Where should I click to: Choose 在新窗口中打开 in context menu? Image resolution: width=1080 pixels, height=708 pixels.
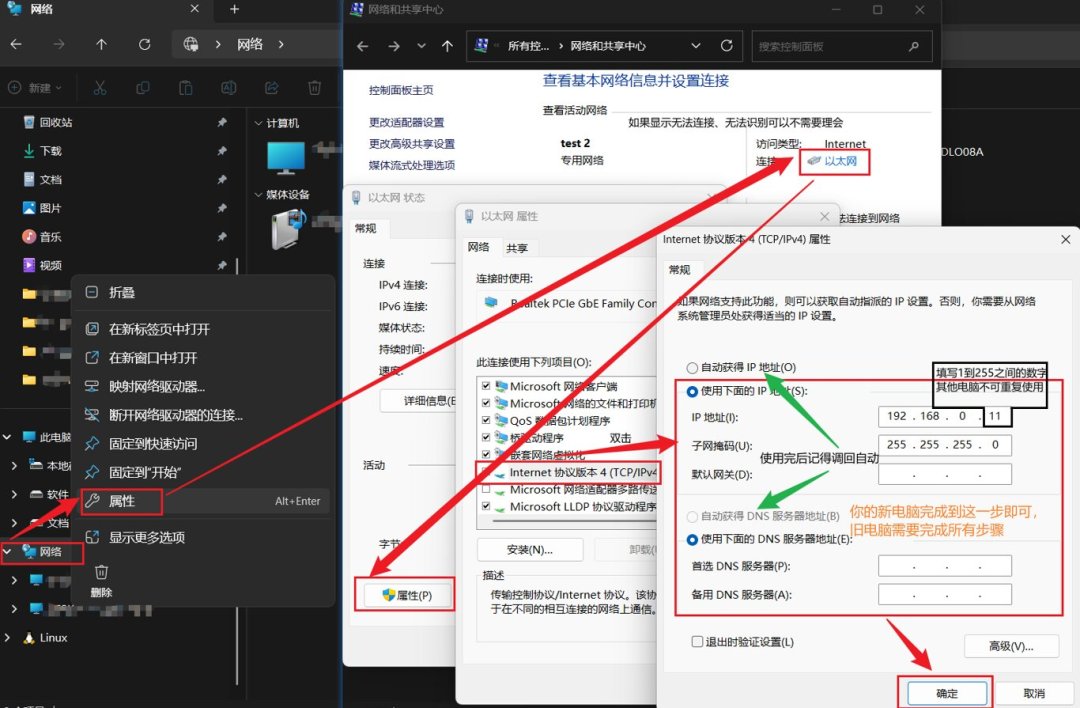coord(203,358)
